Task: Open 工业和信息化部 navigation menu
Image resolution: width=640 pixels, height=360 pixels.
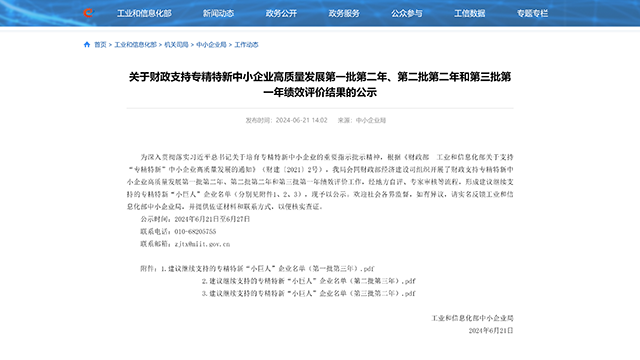Action: 144,13
